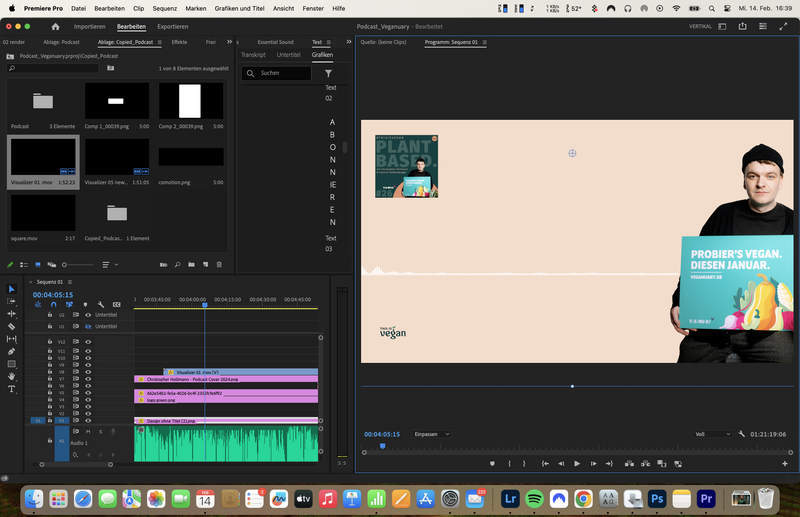Viewport: 800px width, 517px height.
Task: Select the Type tool
Action: (x=12, y=389)
